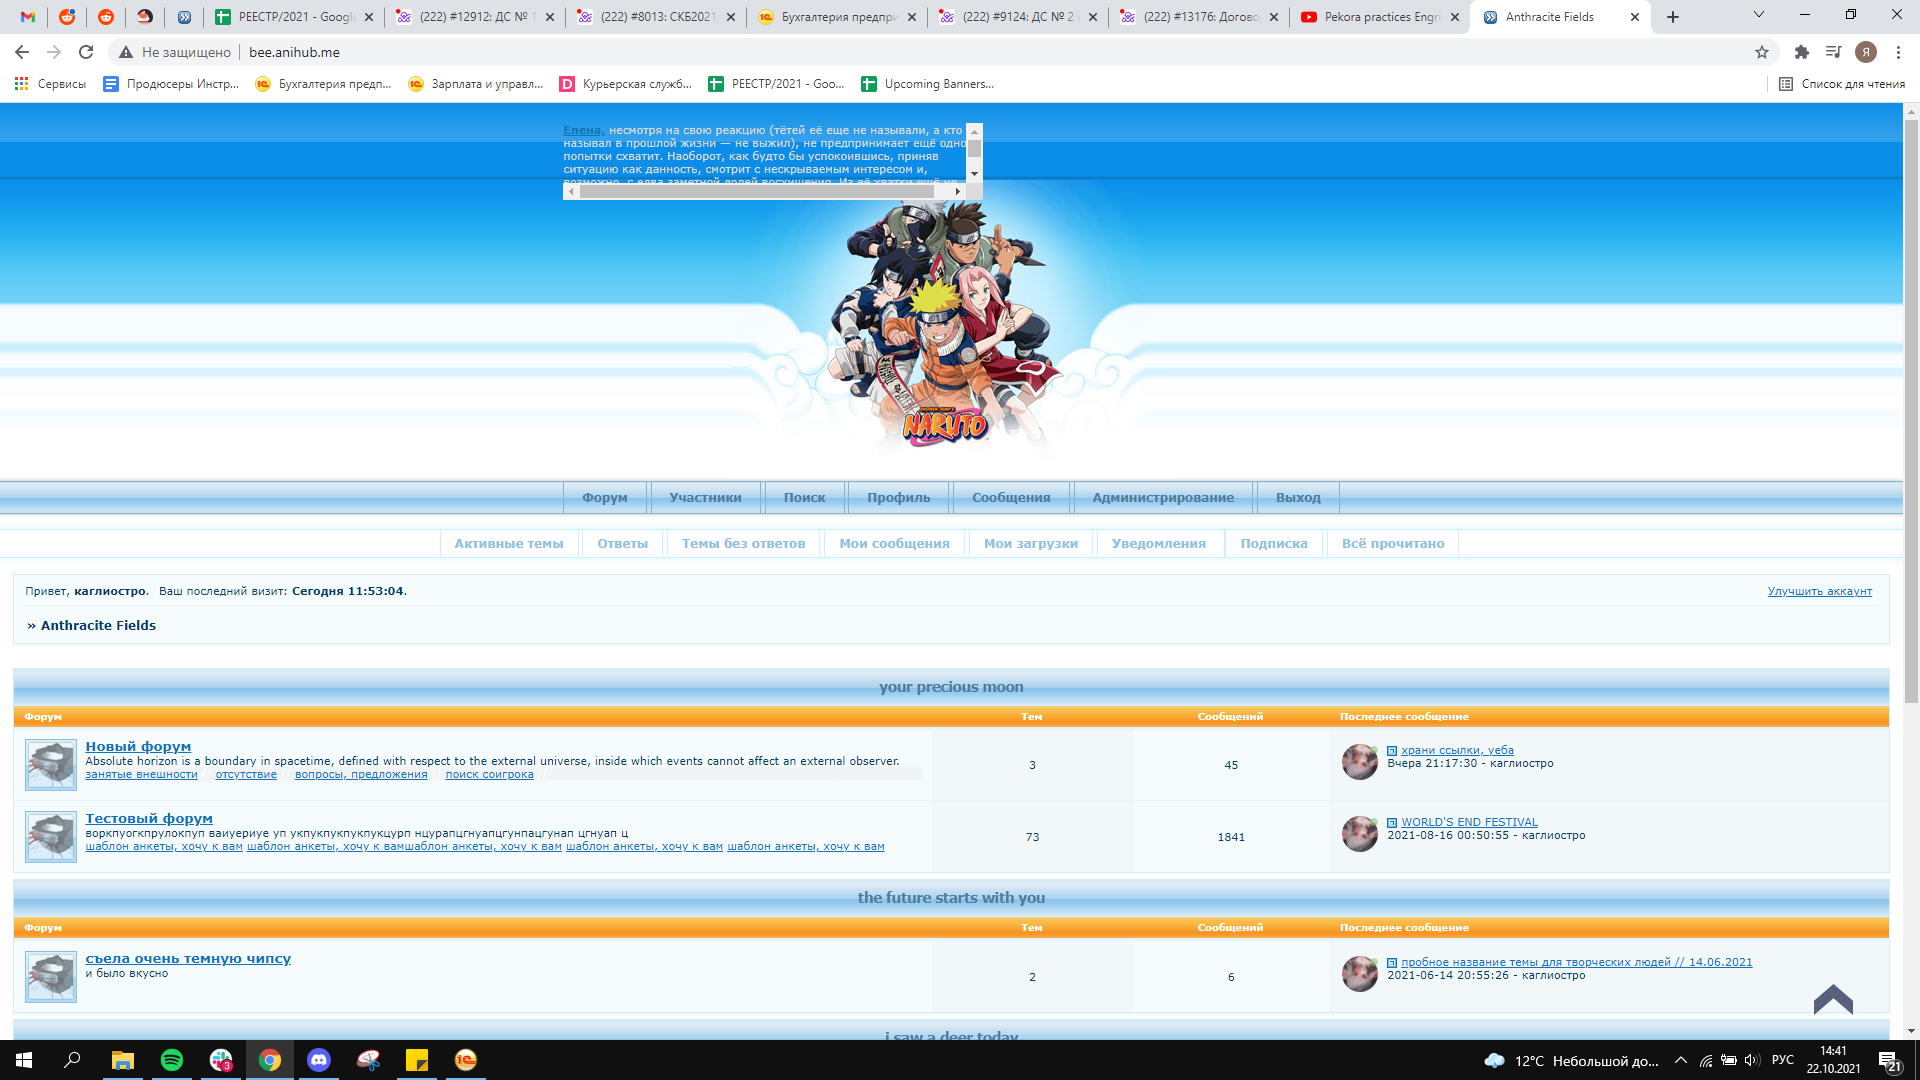
Task: Open the Участники navigation item
Action: (x=705, y=498)
